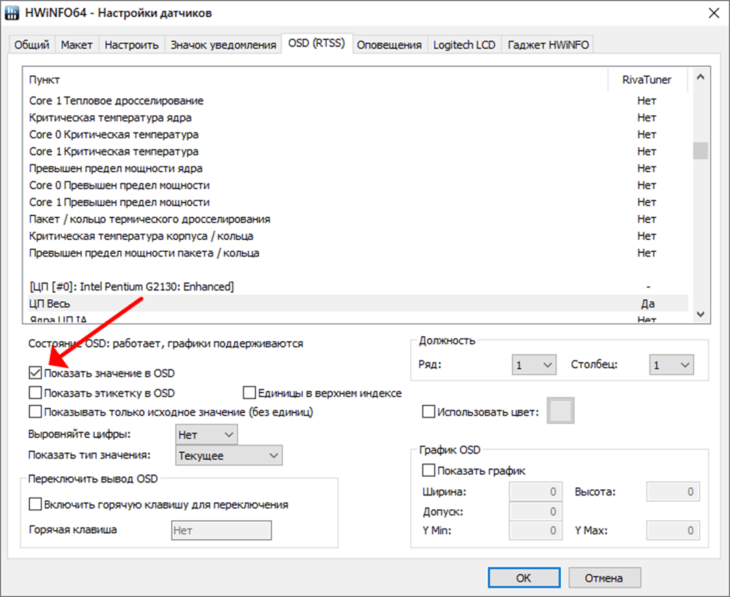Select Core 1 Тепловое дросселирование row
This screenshot has width=730, height=597.
pyautogui.click(x=358, y=101)
